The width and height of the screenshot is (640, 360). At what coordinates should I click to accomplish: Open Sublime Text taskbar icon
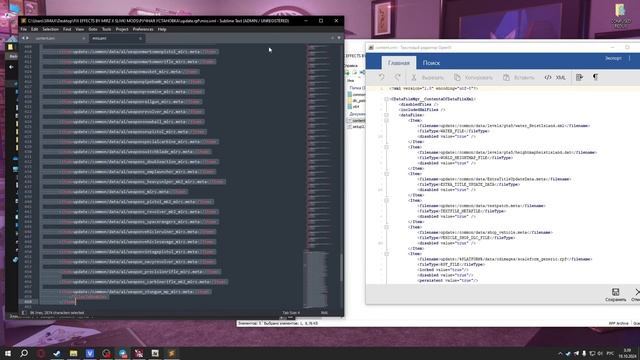171,353
